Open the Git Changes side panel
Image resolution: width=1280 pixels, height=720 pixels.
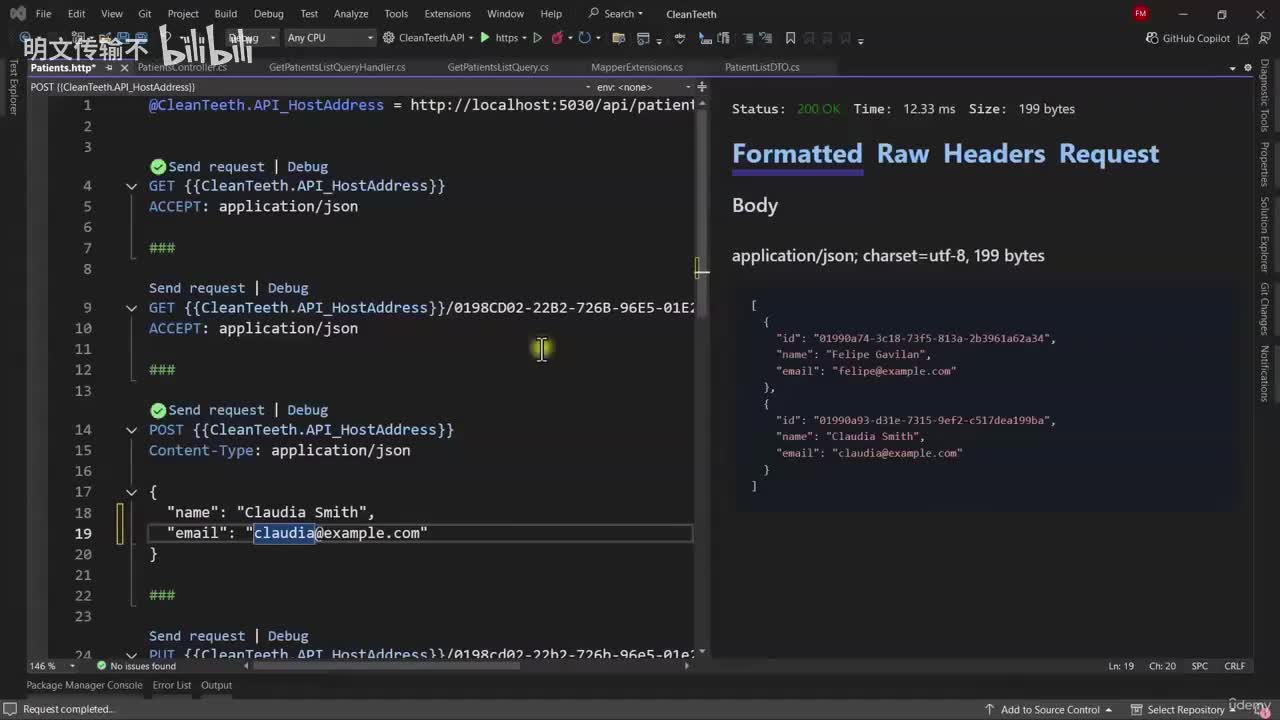pos(1265,309)
